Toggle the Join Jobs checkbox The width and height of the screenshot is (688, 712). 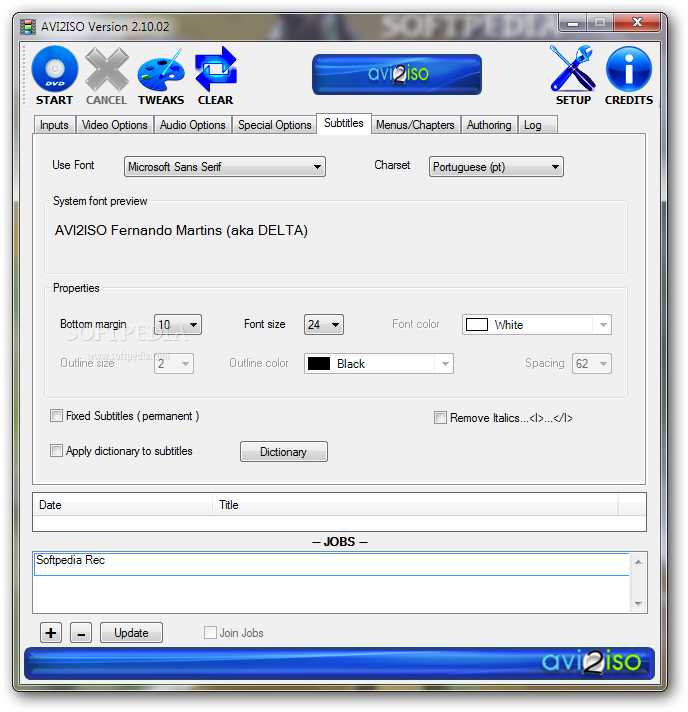(x=210, y=633)
